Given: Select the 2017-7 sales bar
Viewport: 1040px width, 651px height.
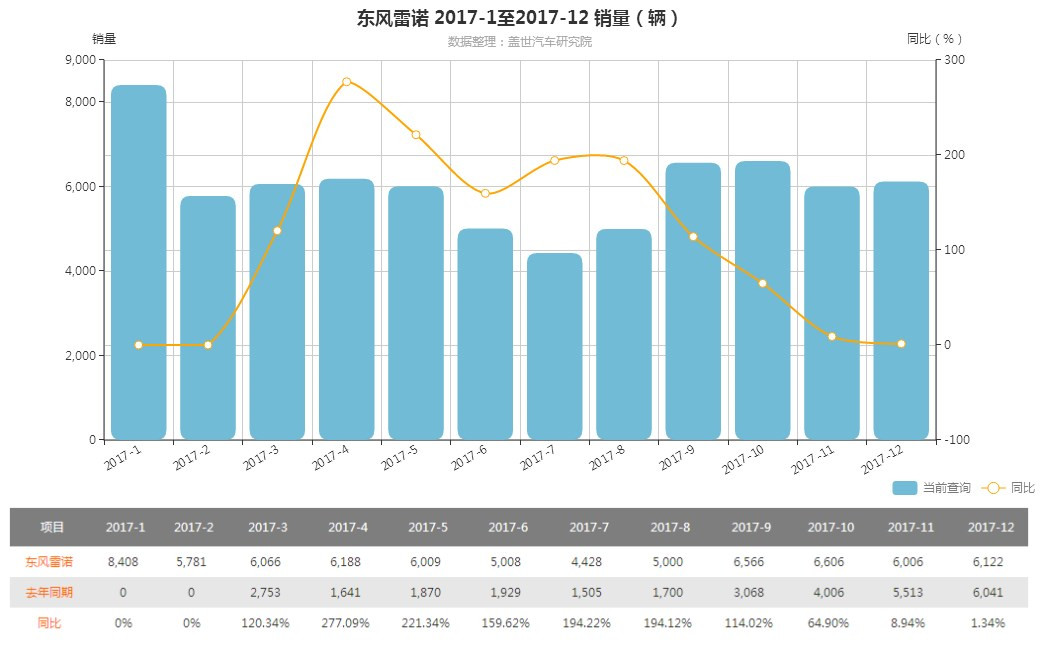Looking at the screenshot, I should point(554,346).
